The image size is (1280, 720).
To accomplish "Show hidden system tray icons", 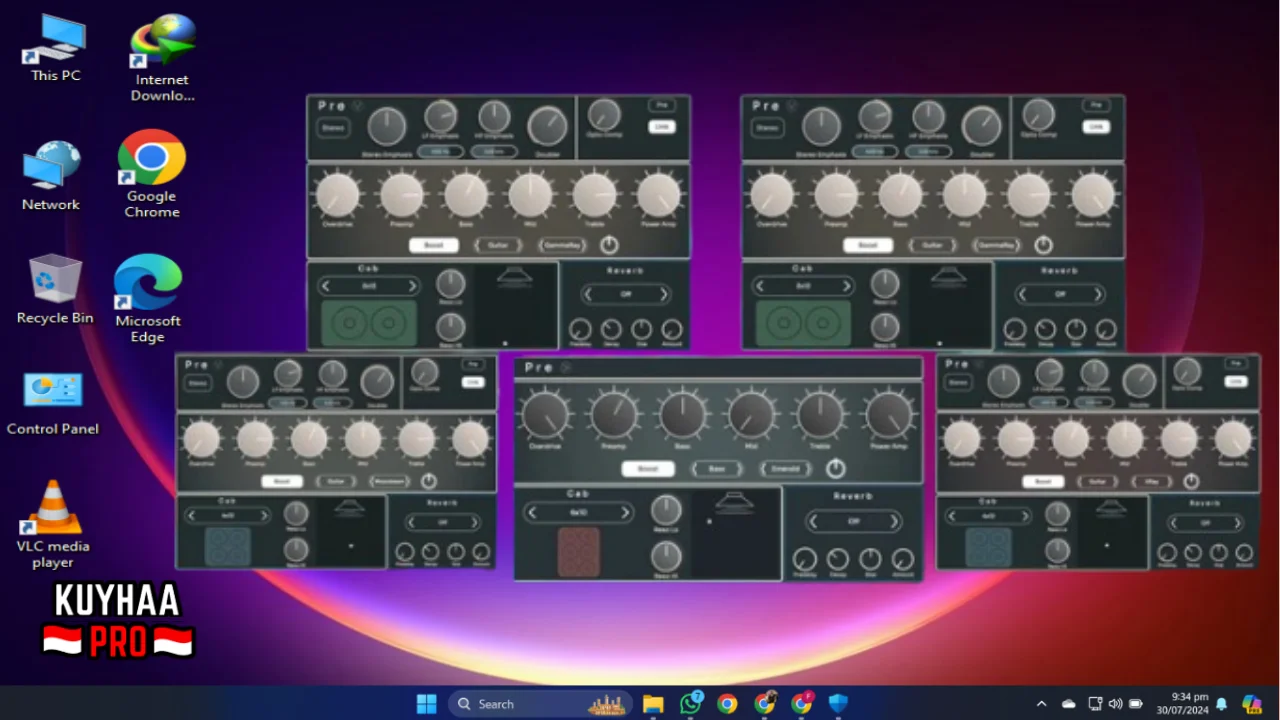I will 1041,704.
